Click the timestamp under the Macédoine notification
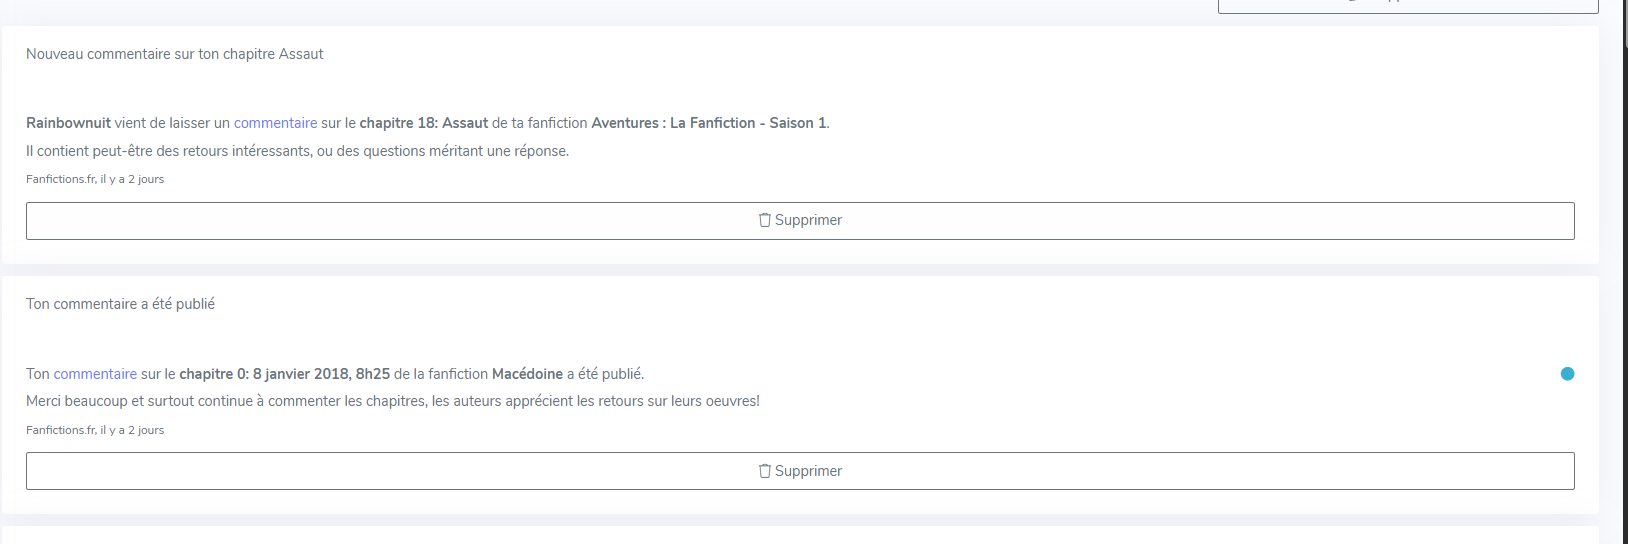Viewport: 1628px width, 544px height. pos(95,430)
